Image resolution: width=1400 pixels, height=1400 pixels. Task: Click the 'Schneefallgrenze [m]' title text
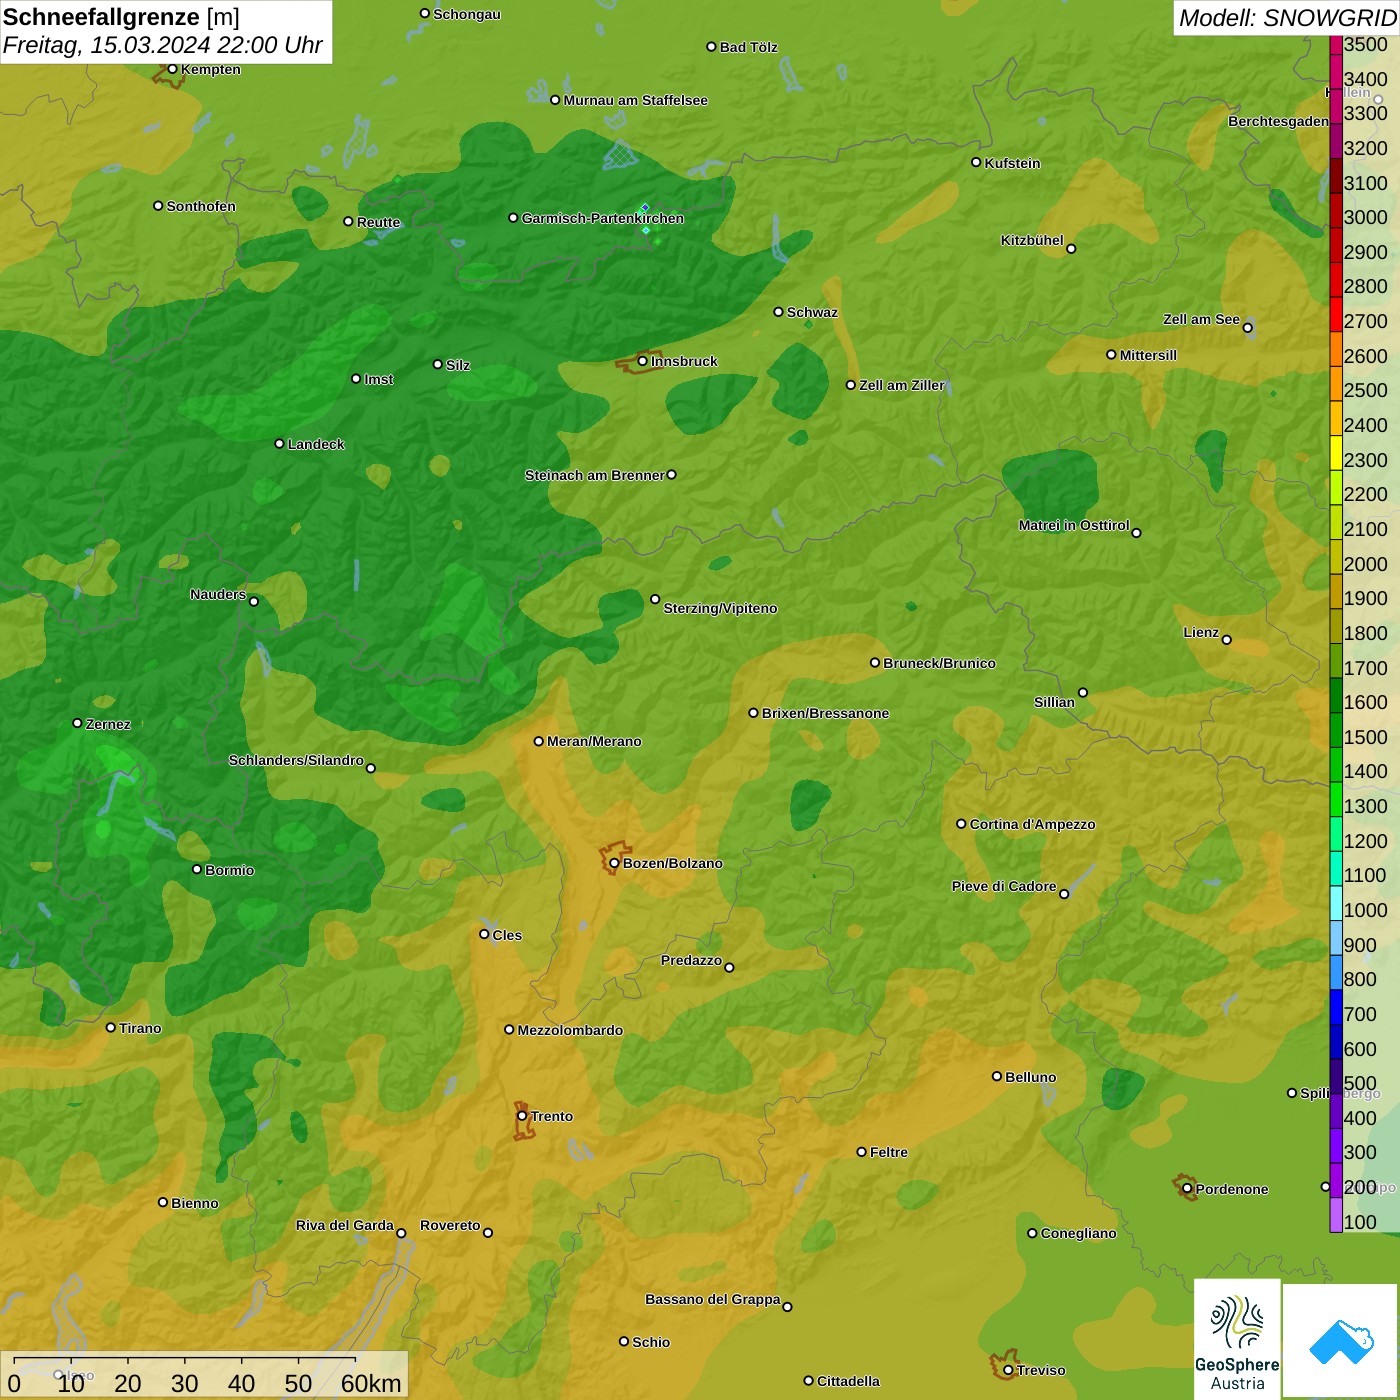point(121,17)
